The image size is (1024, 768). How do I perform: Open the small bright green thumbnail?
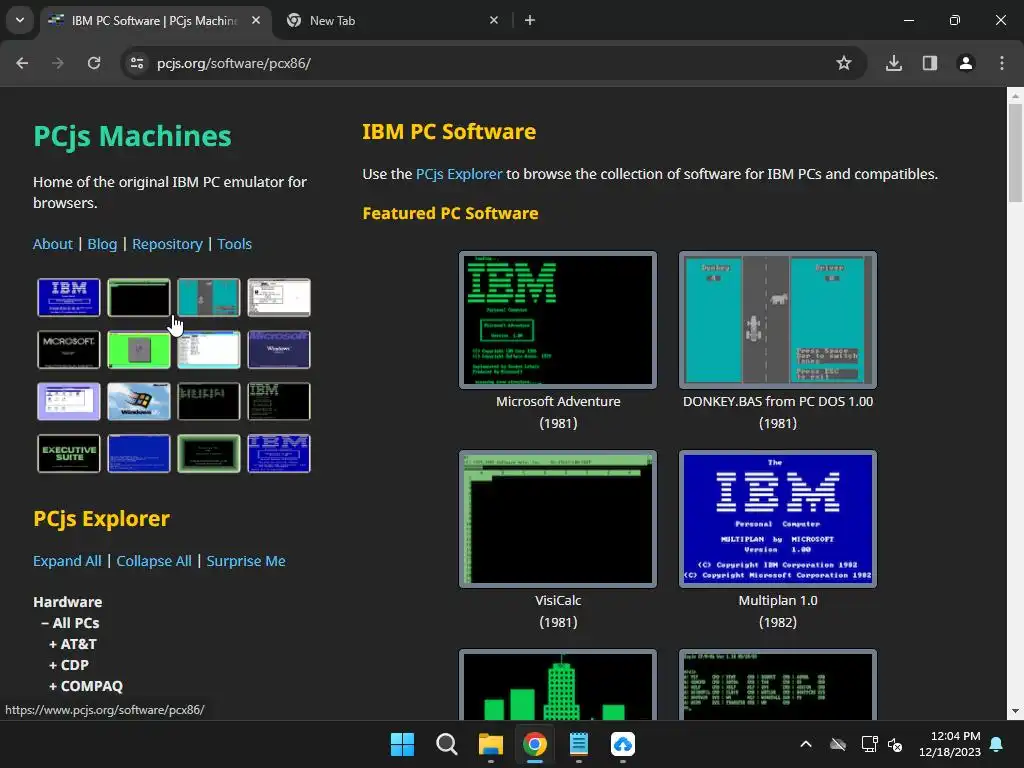[x=138, y=349]
